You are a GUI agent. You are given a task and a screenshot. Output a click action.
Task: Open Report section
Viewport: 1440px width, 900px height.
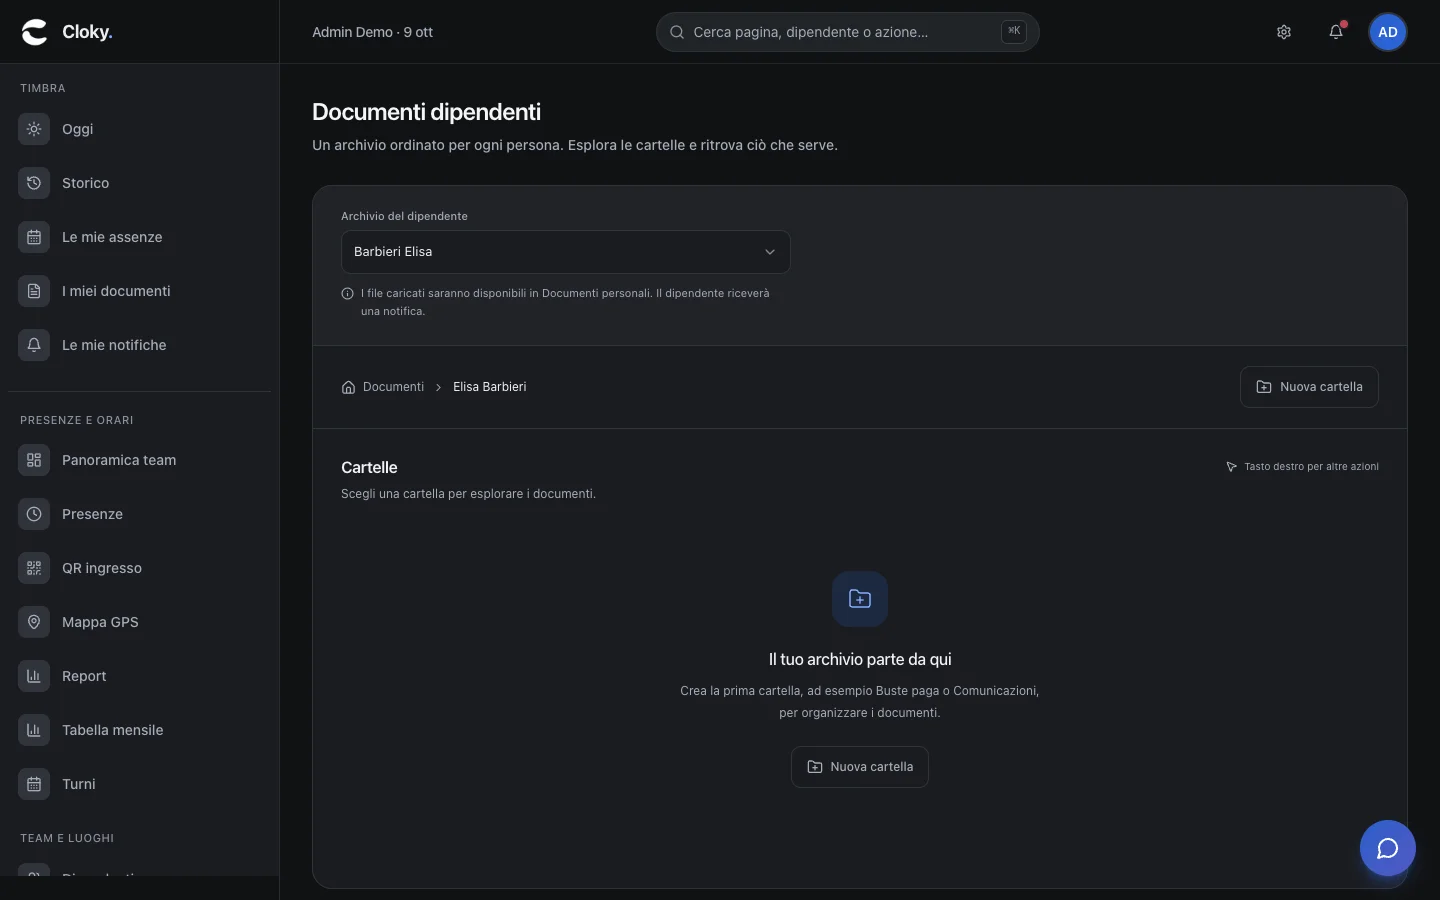click(x=139, y=676)
